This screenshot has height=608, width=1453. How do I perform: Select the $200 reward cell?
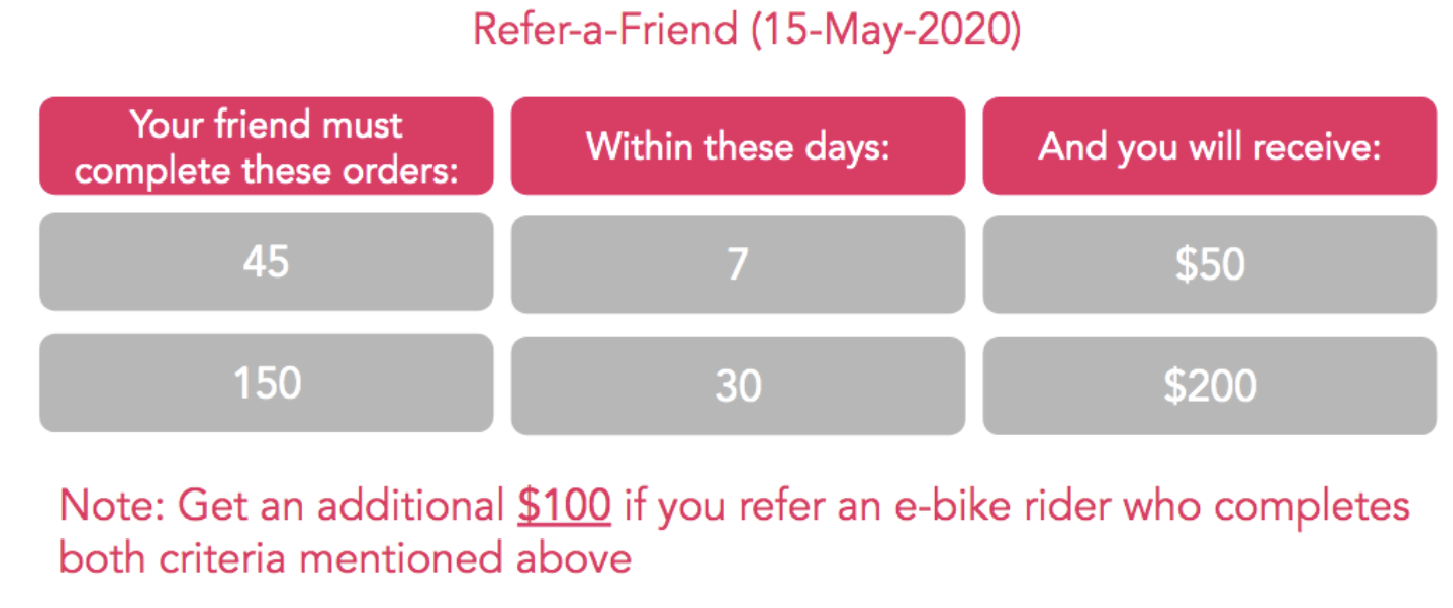pyautogui.click(x=1210, y=386)
